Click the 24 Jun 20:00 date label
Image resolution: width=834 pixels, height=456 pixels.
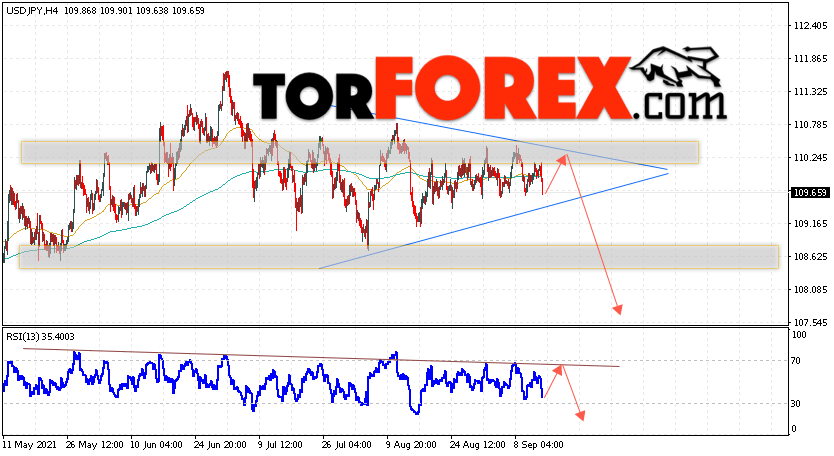pos(220,445)
